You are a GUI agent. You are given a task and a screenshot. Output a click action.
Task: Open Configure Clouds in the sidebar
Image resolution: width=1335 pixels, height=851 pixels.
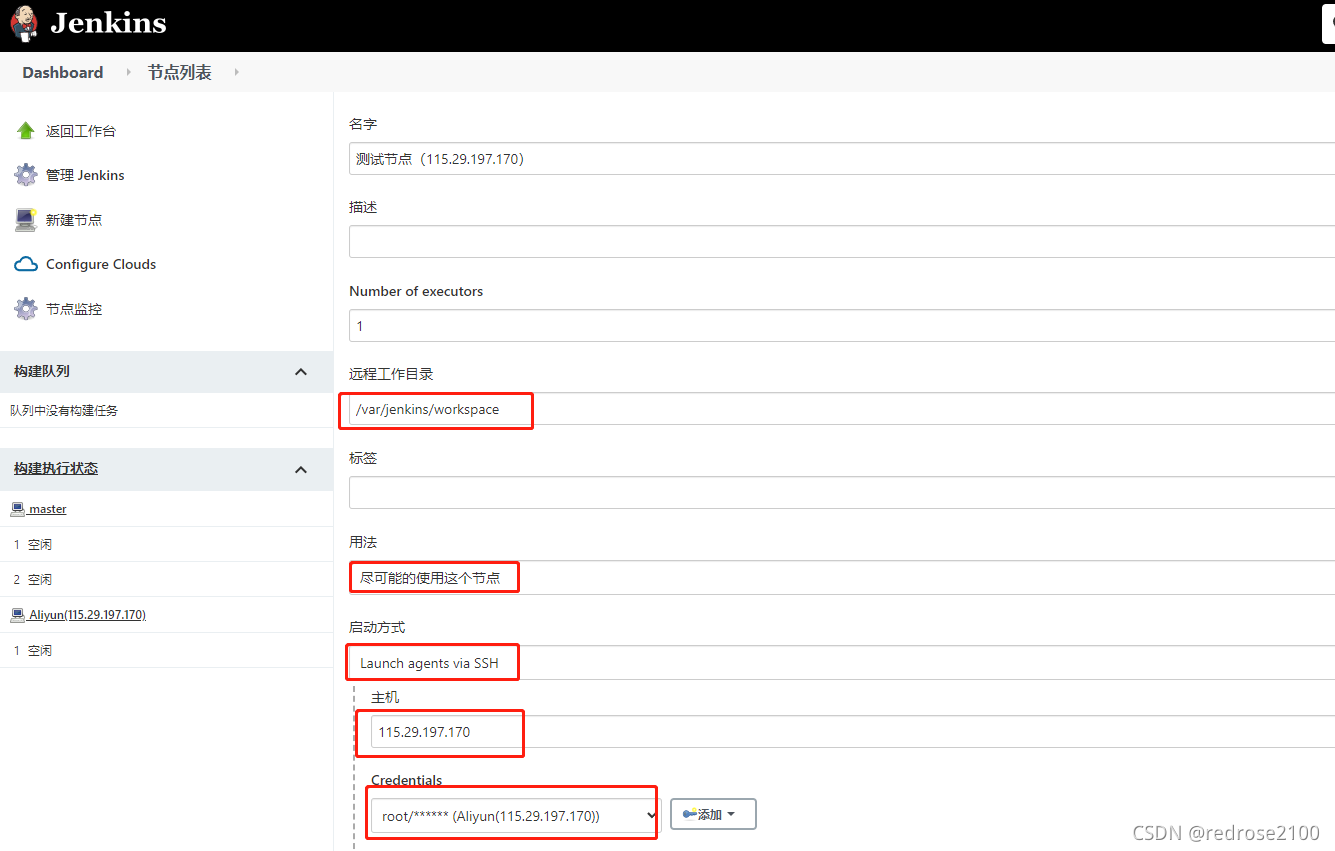101,264
